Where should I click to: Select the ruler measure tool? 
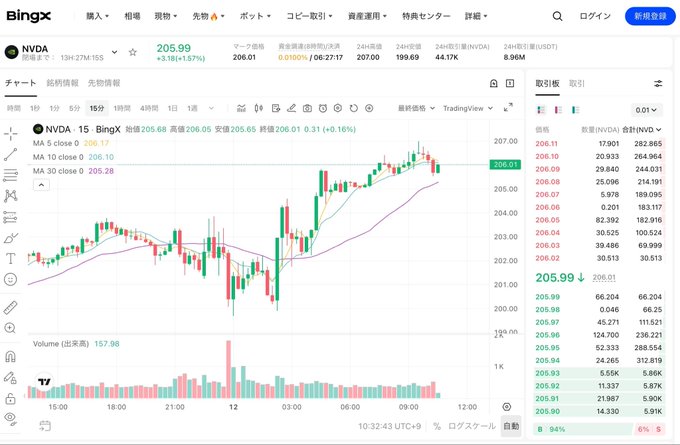point(10,308)
